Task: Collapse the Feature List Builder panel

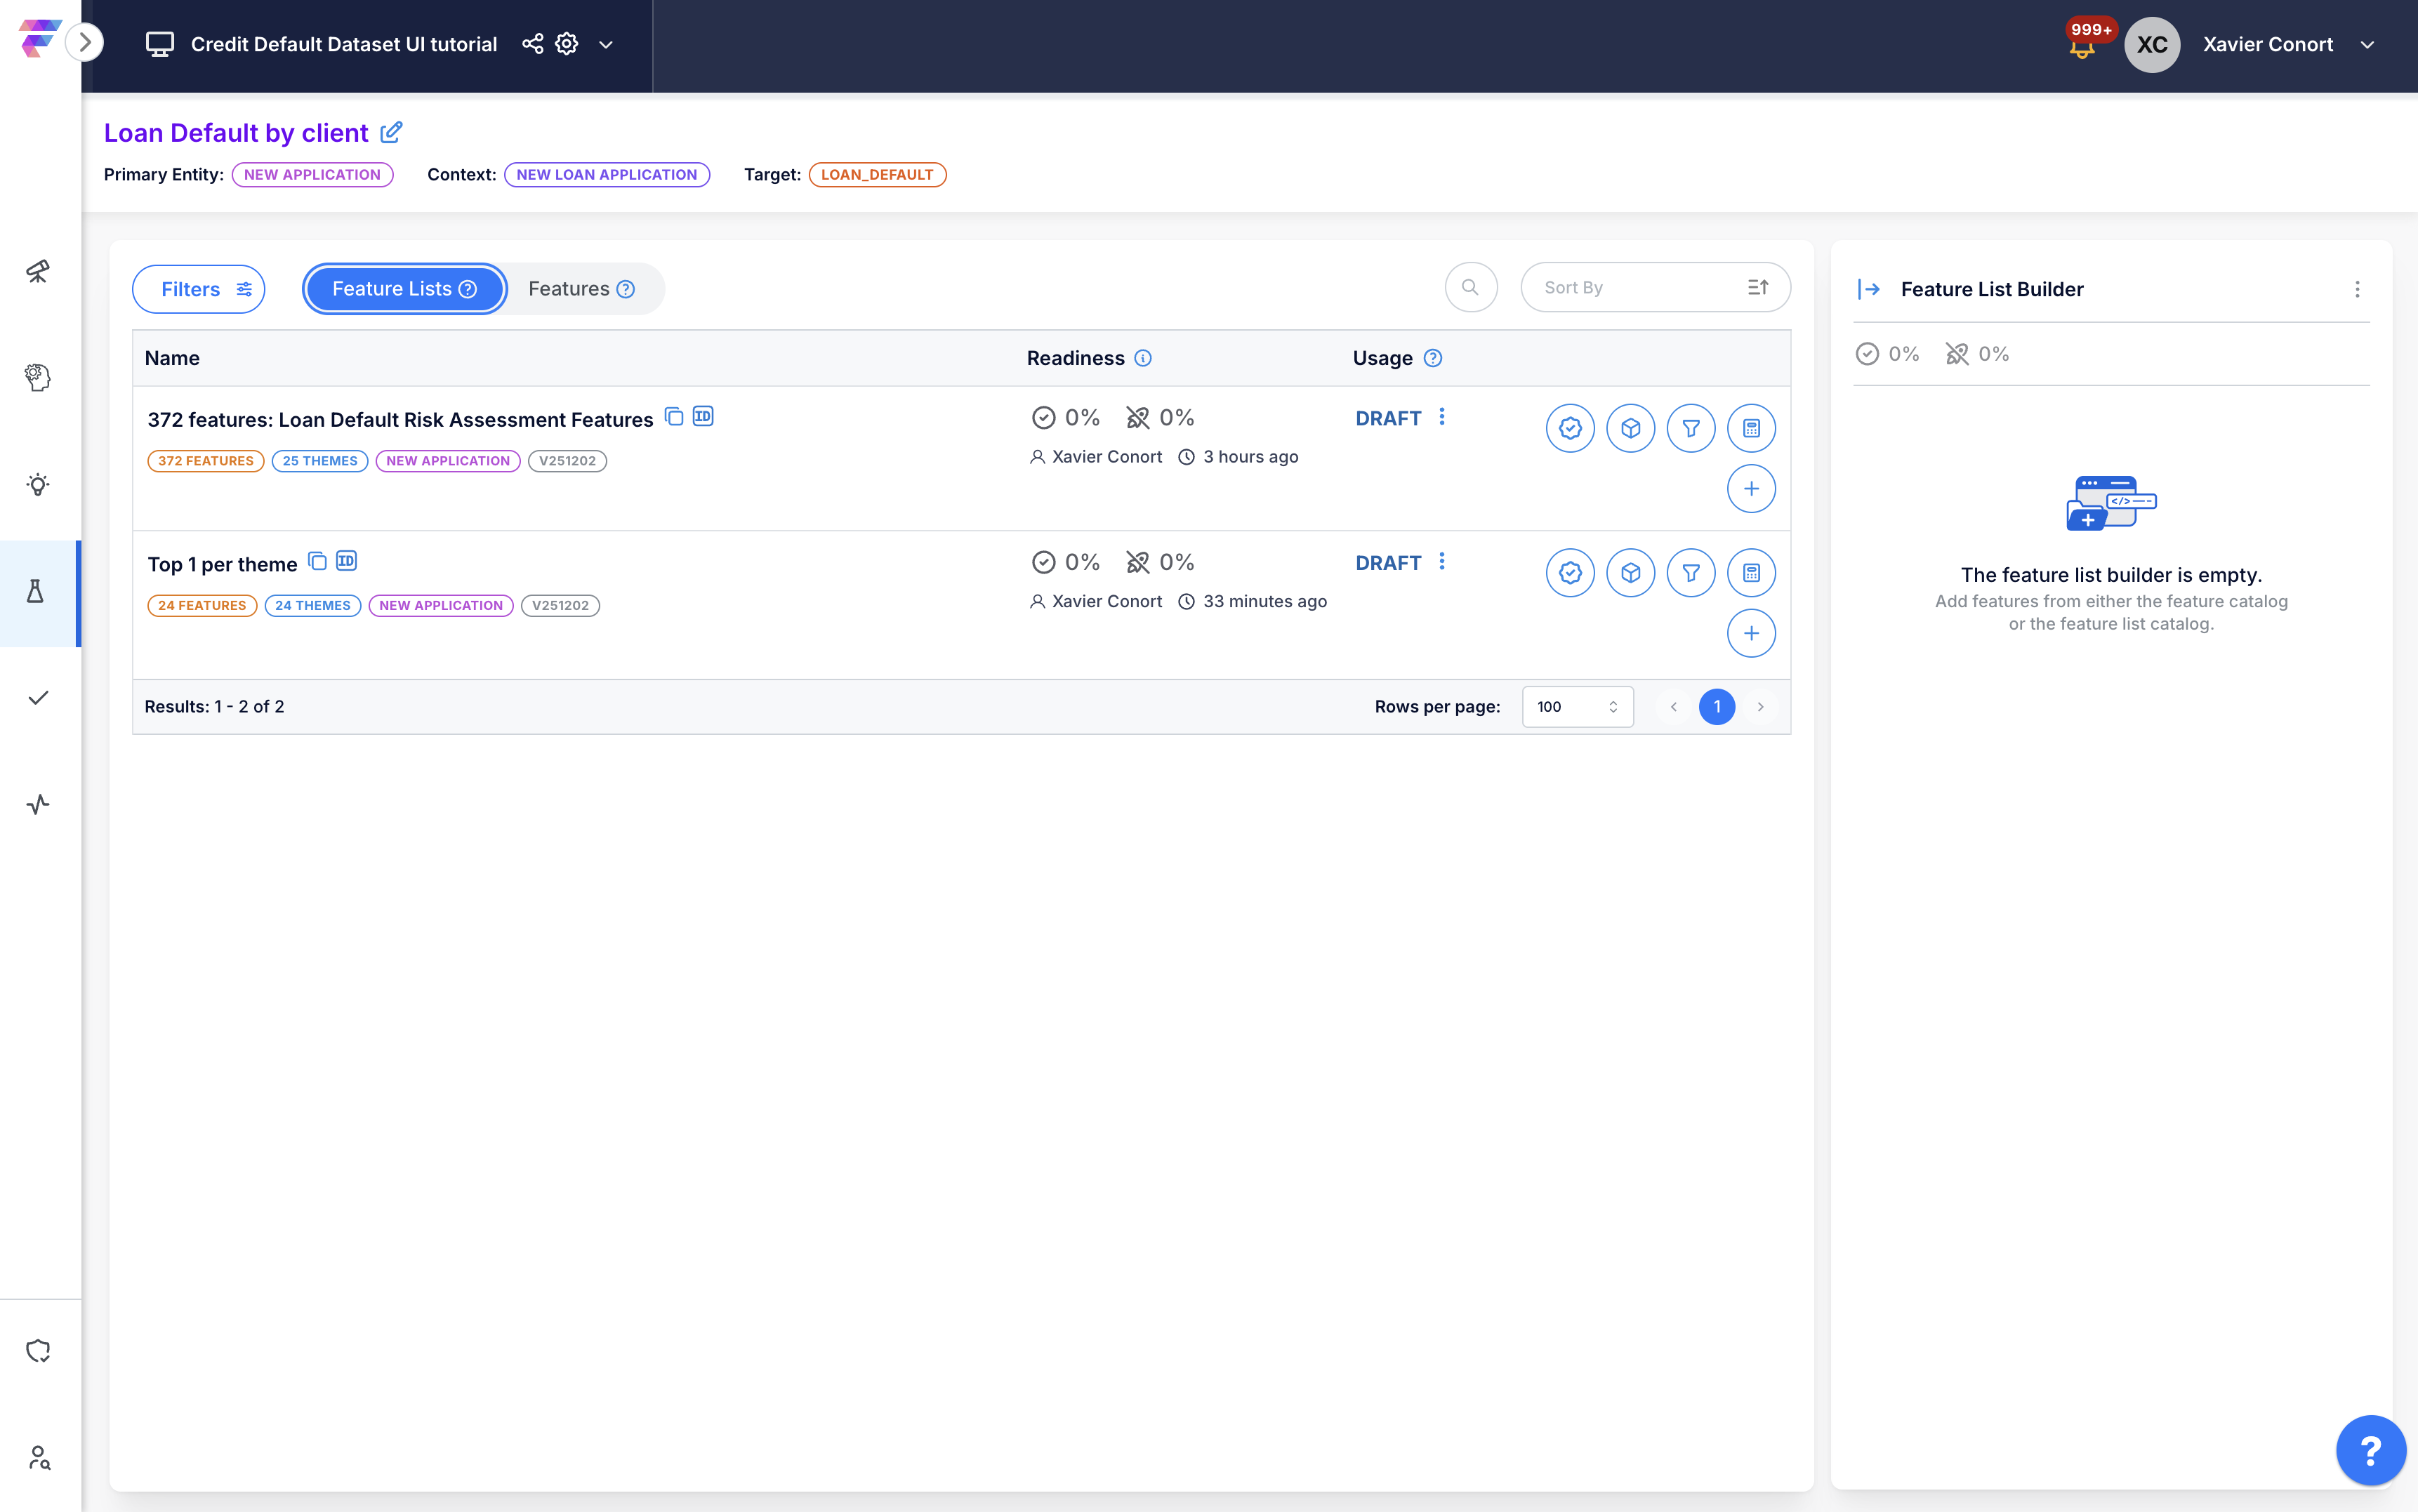Action: pos(1868,289)
